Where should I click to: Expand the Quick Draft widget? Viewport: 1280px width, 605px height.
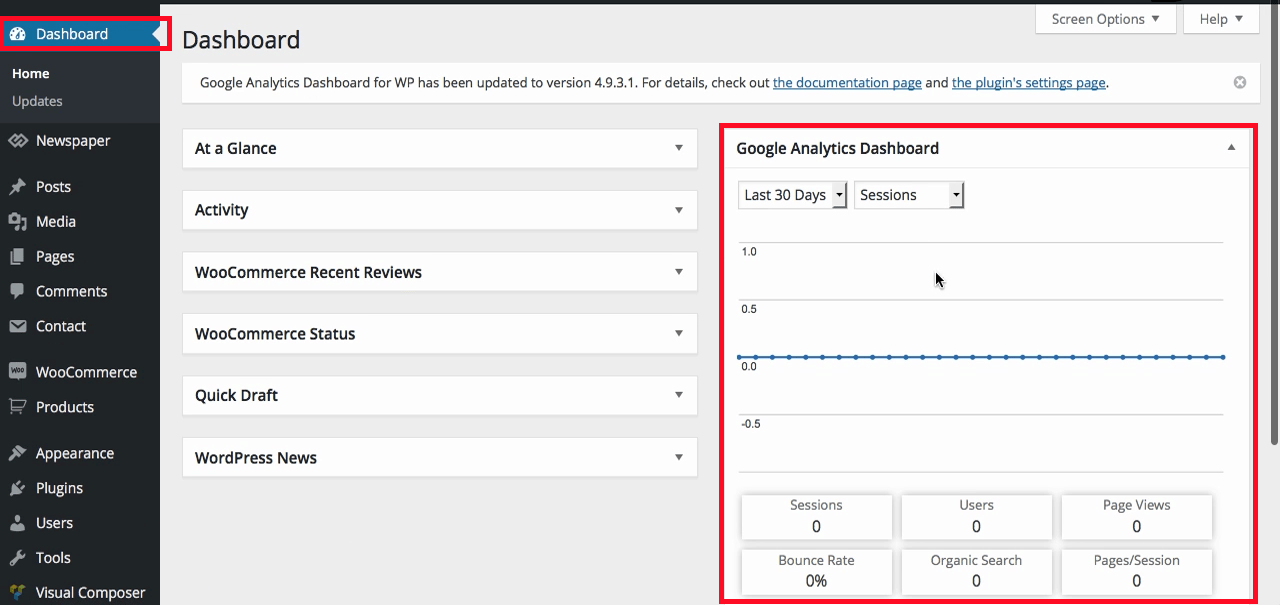click(x=679, y=395)
